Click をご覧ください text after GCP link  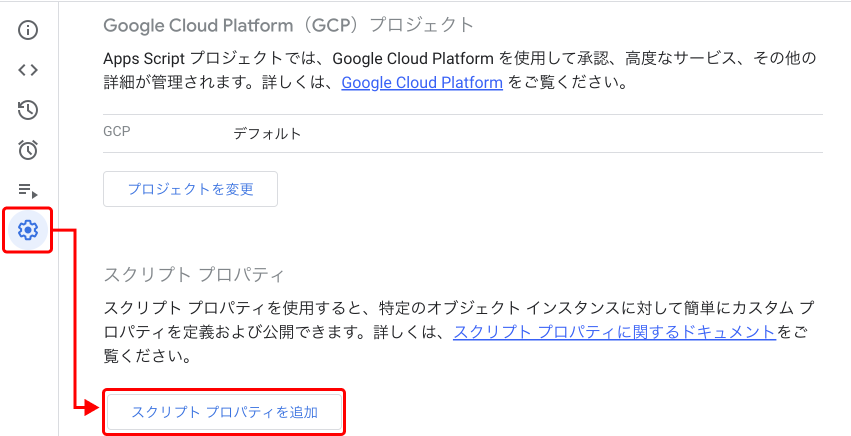[566, 83]
